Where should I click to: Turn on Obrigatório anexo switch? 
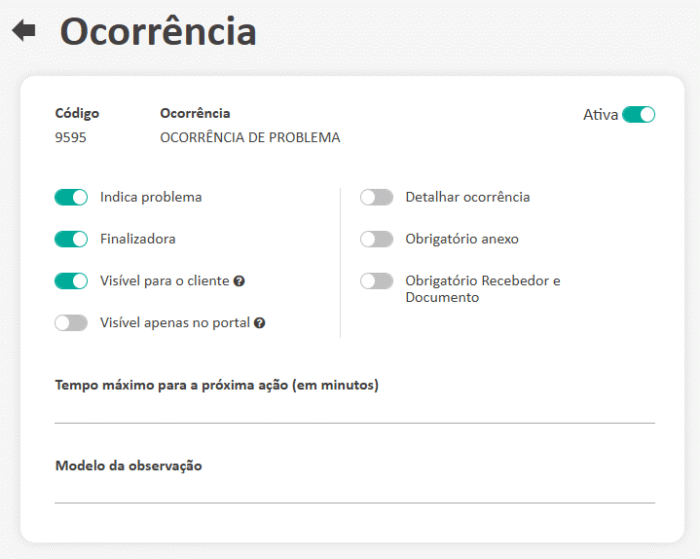tap(376, 239)
